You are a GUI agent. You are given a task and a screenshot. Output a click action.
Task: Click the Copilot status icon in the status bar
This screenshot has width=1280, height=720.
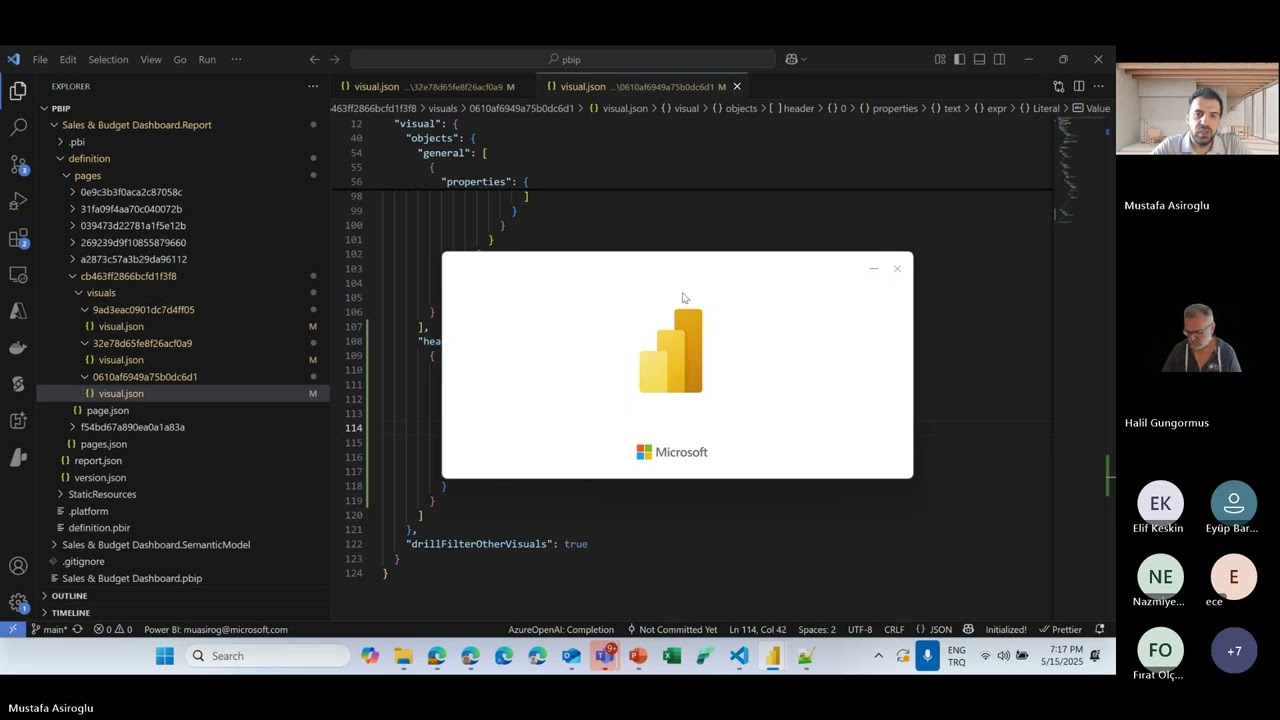pos(968,630)
